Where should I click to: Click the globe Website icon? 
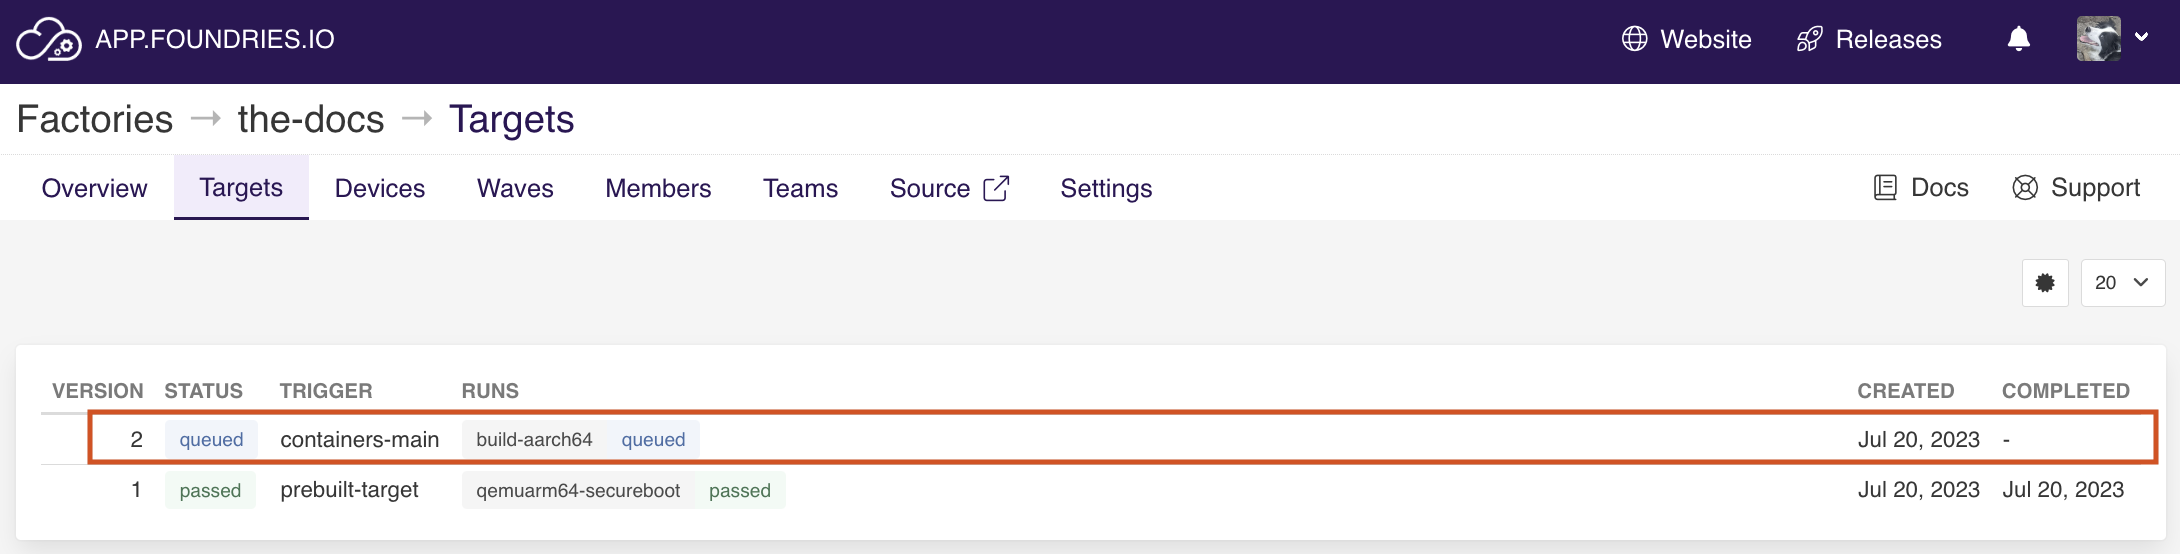coord(1634,39)
